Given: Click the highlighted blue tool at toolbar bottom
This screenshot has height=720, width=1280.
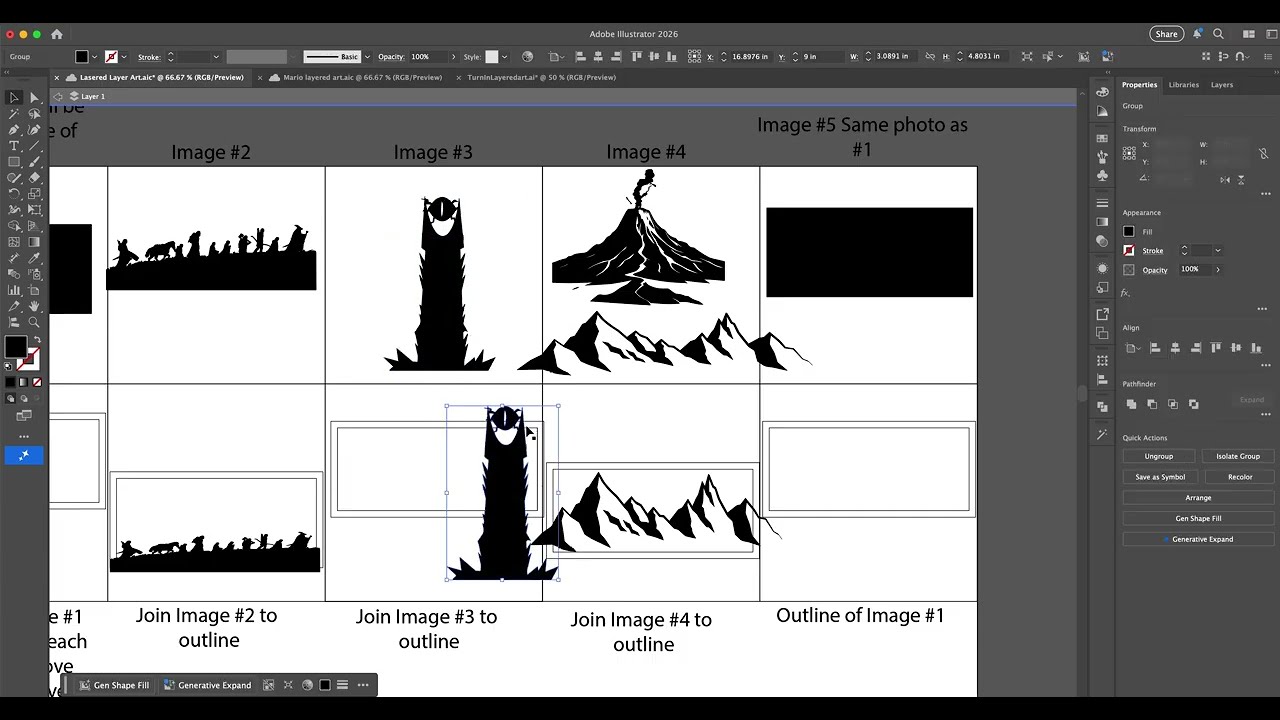Looking at the screenshot, I should pos(24,455).
